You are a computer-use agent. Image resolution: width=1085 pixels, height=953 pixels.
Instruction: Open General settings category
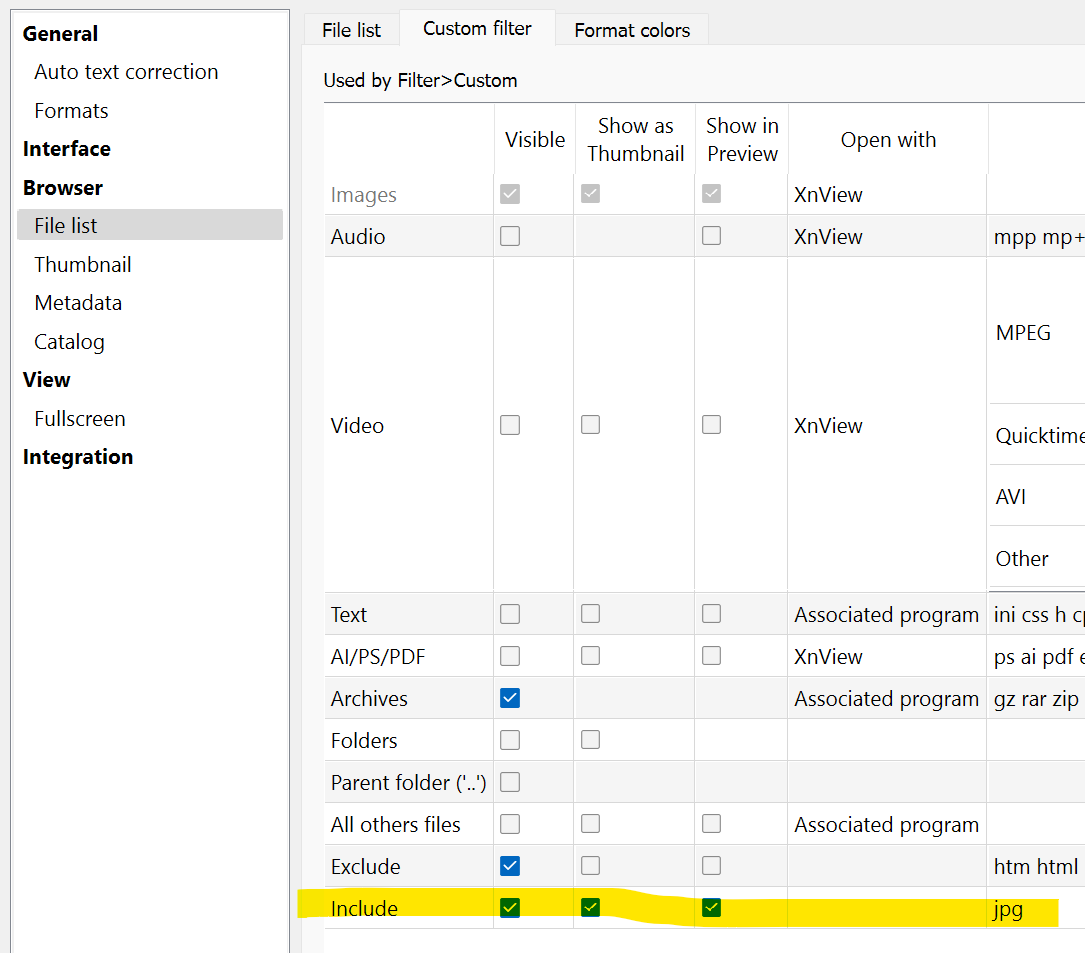click(x=60, y=33)
